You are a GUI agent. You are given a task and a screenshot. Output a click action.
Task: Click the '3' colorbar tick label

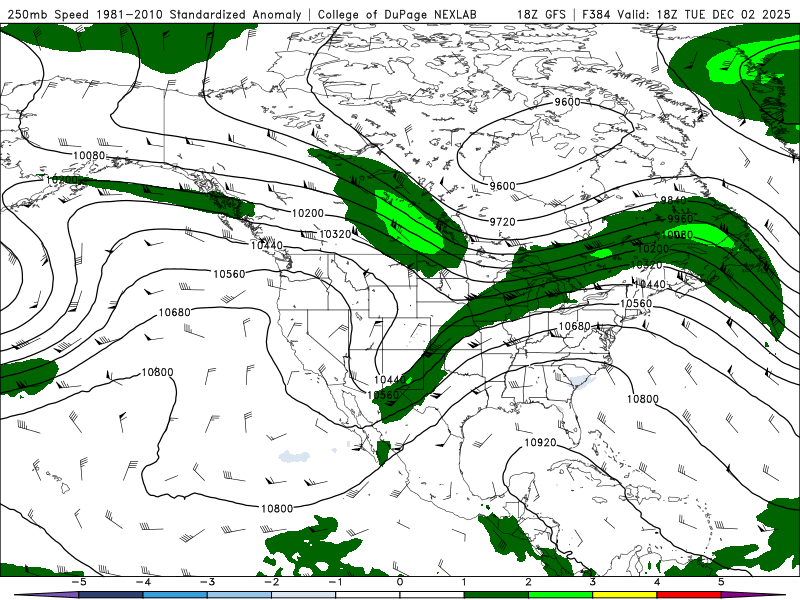coord(592,582)
